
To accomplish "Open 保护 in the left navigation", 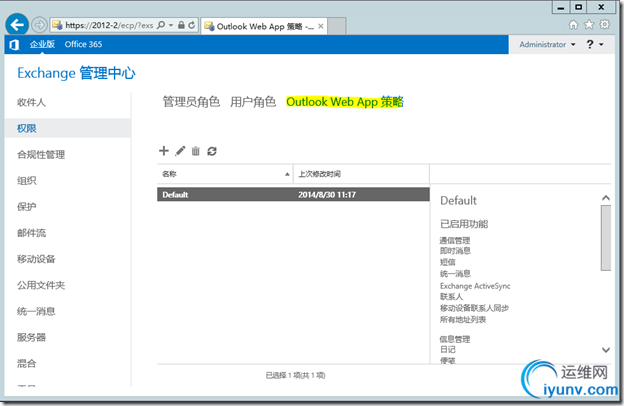I will (27, 207).
